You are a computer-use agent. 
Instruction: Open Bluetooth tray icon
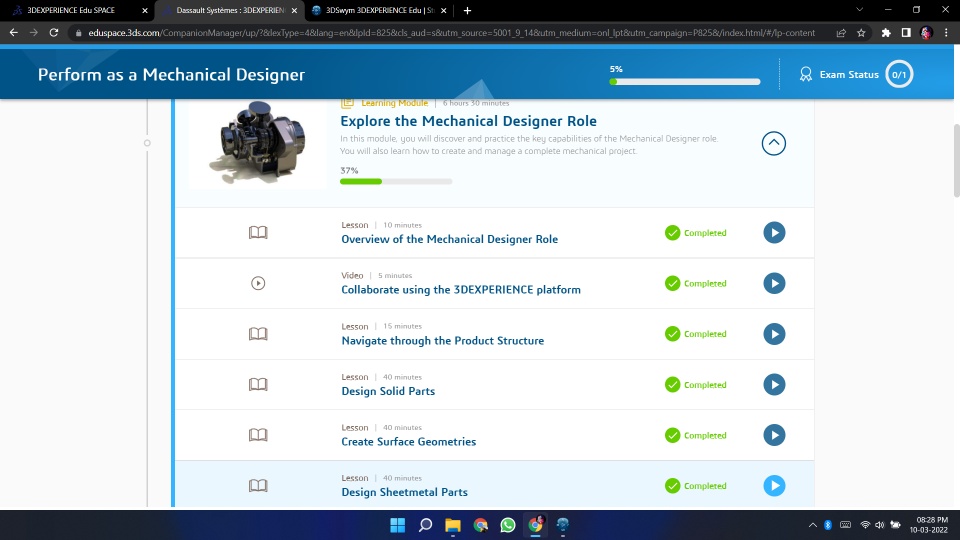[828, 525]
